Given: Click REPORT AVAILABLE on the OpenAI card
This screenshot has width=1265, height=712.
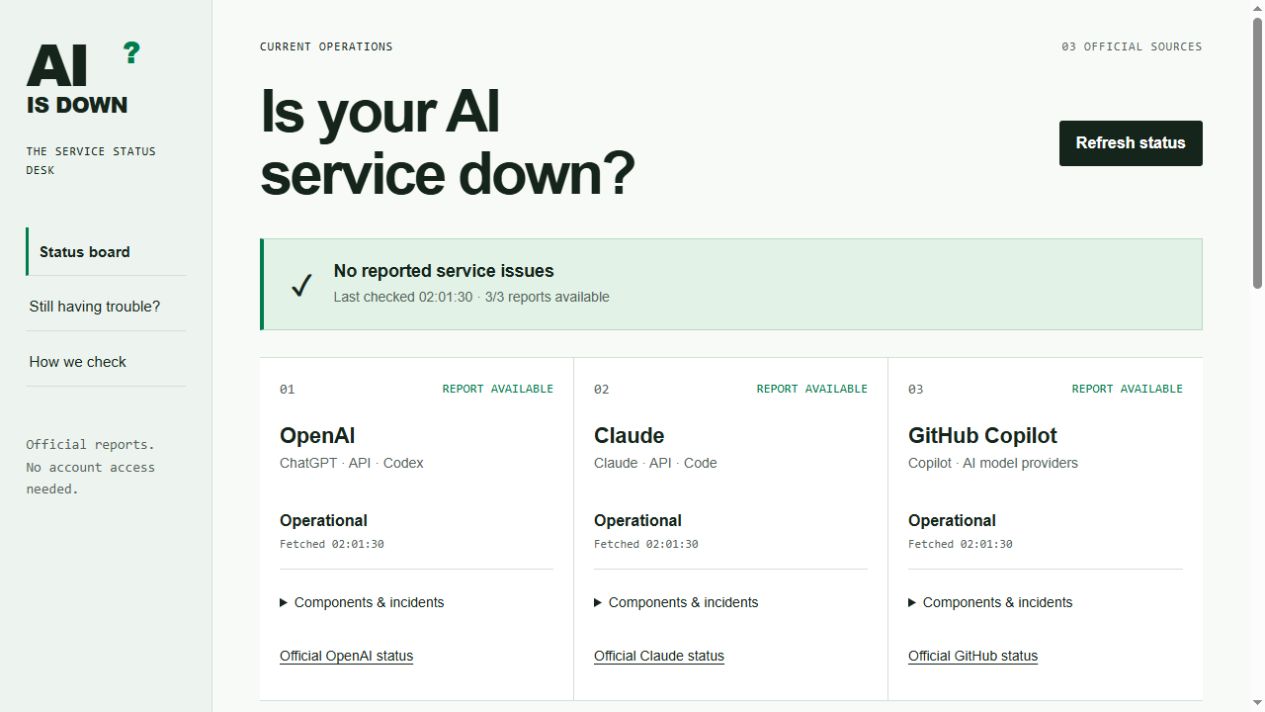Looking at the screenshot, I should click(498, 389).
